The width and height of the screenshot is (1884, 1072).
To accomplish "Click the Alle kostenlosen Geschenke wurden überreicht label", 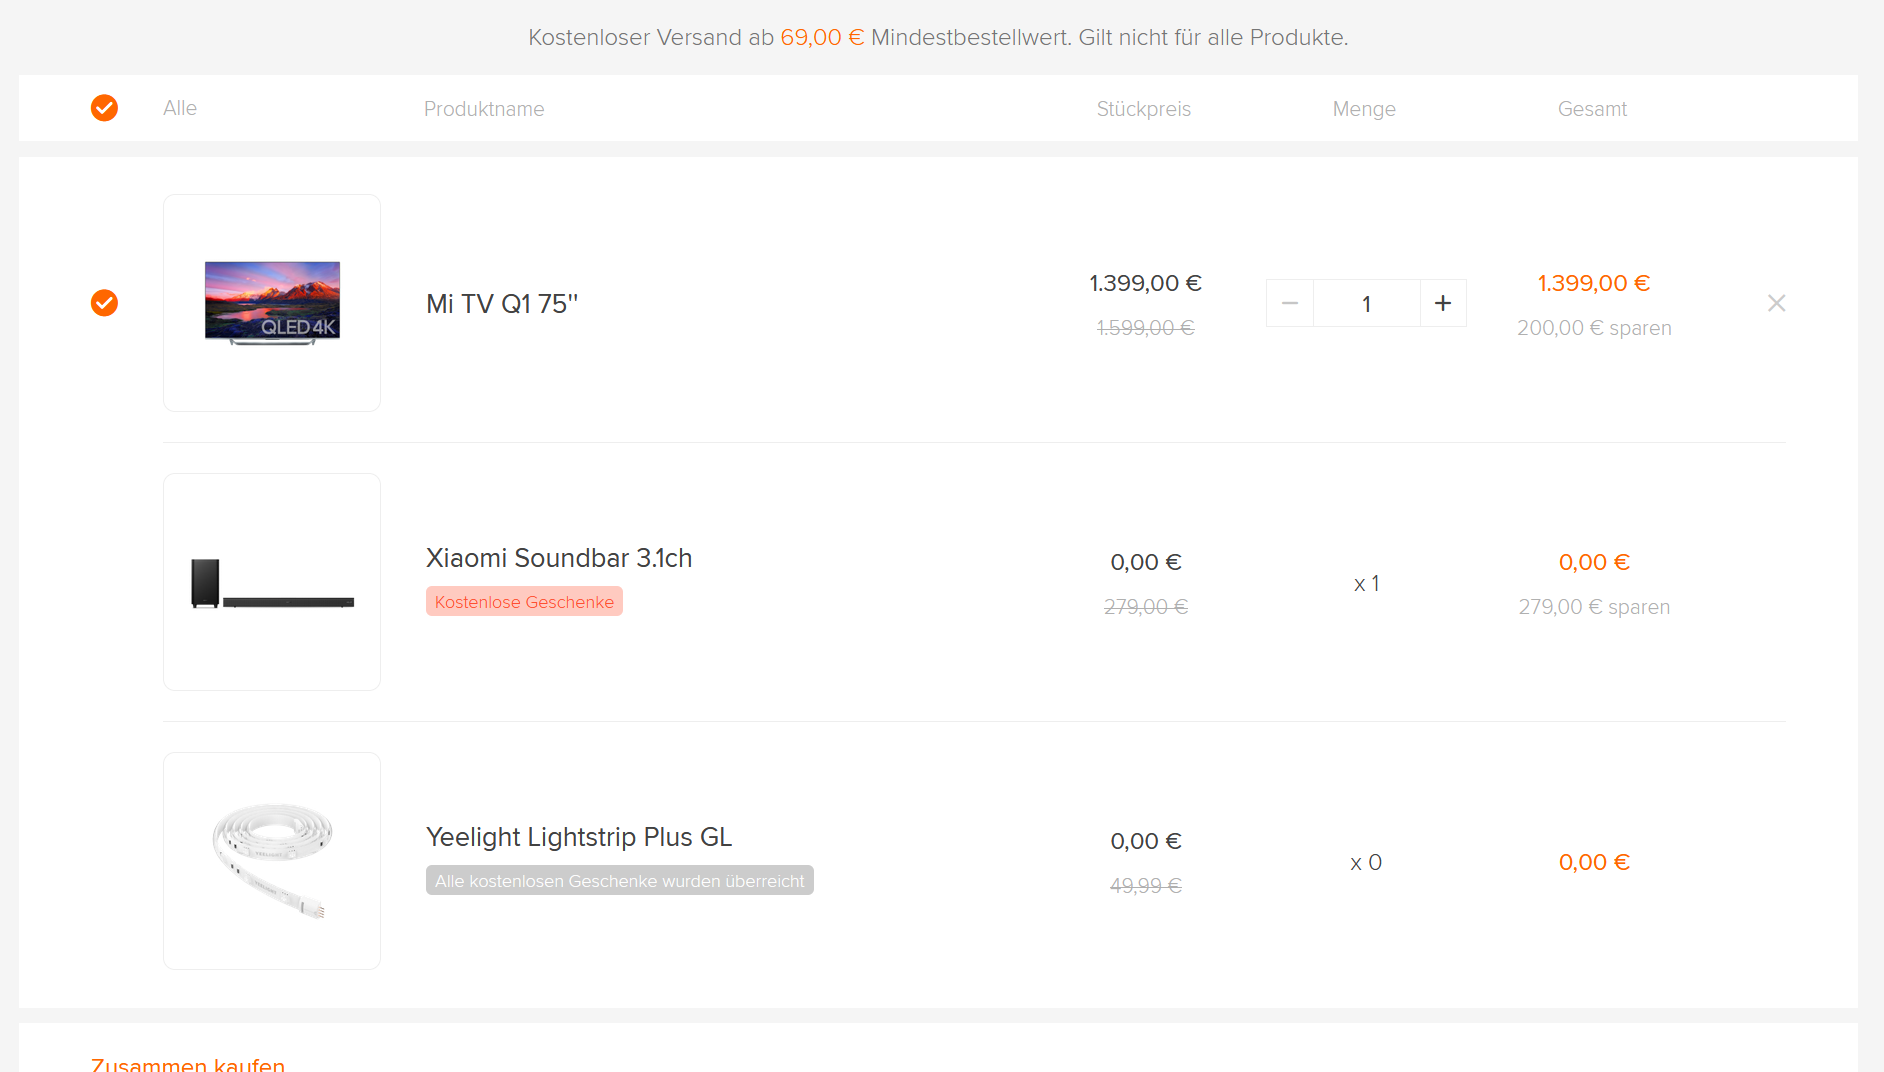I will click(619, 881).
